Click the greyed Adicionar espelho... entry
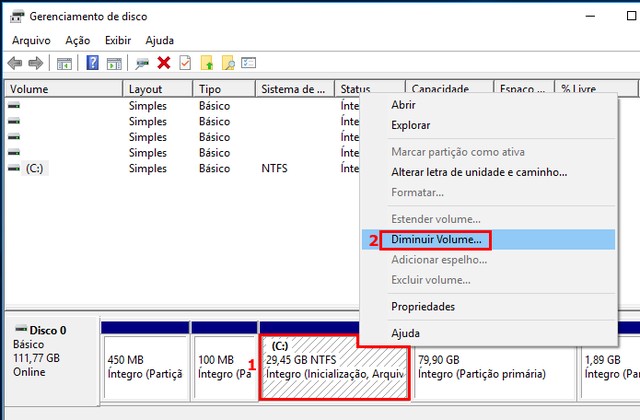 point(488,260)
